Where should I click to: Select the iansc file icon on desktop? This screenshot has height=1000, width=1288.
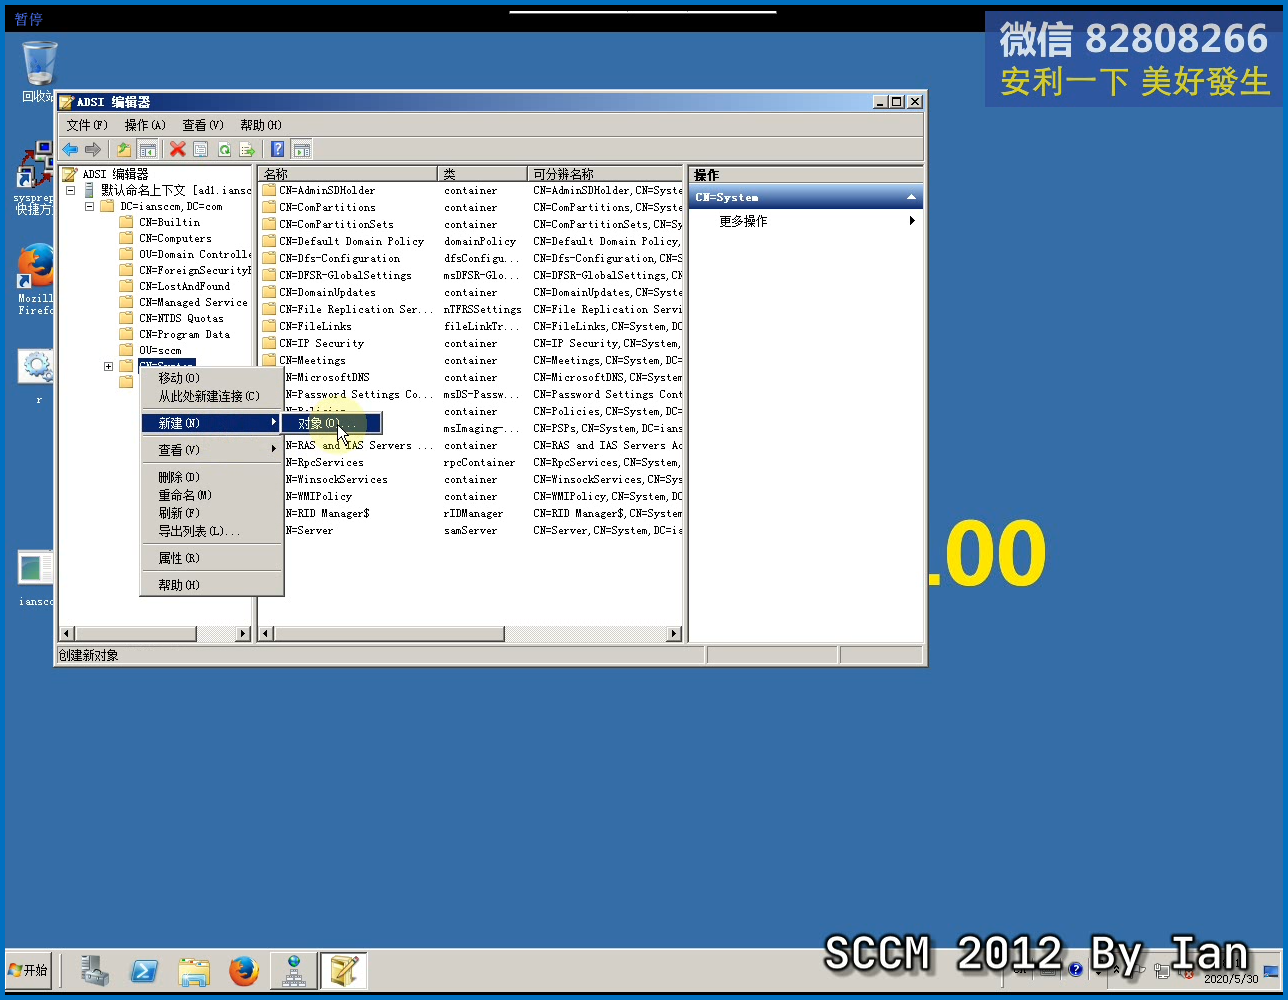pyautogui.click(x=36, y=567)
